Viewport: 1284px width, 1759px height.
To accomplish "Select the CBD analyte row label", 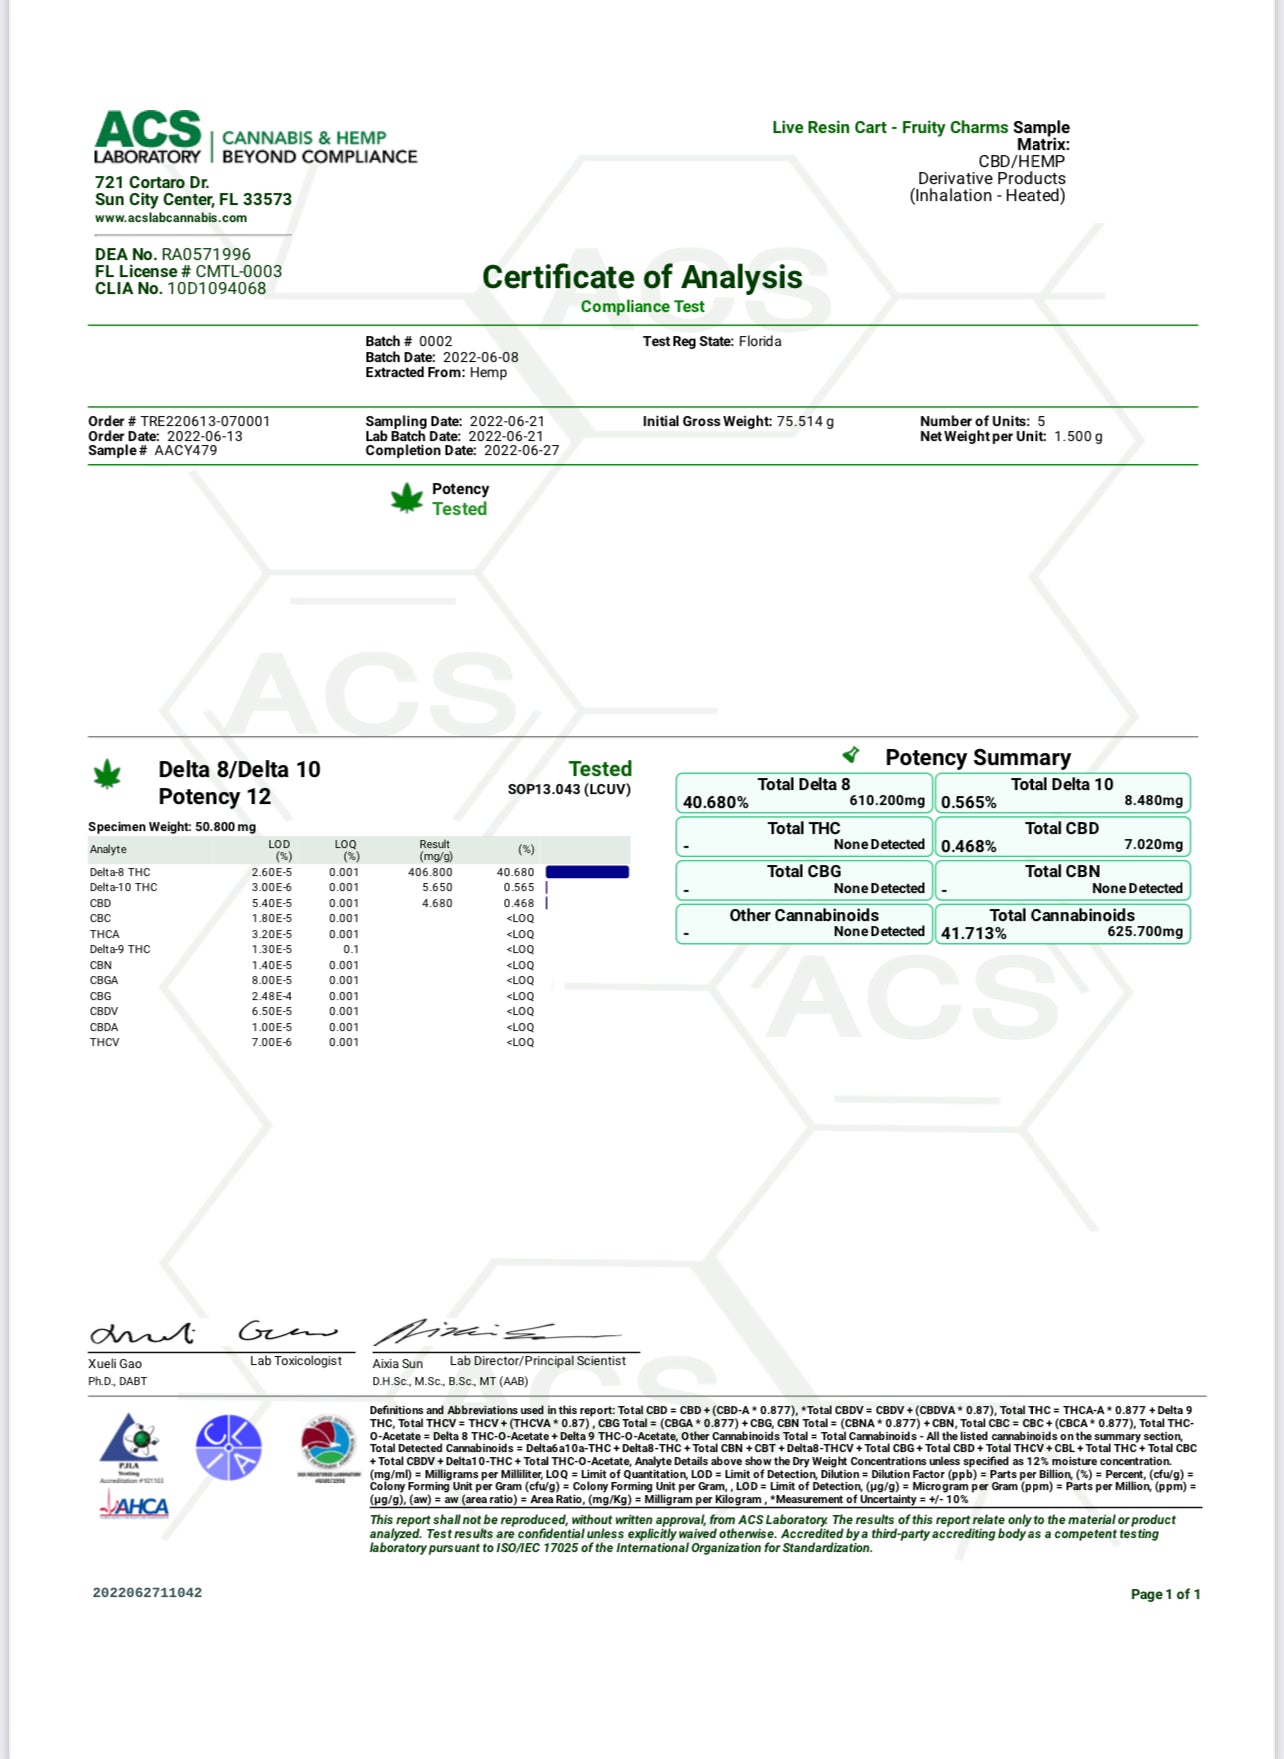I will click(x=100, y=903).
